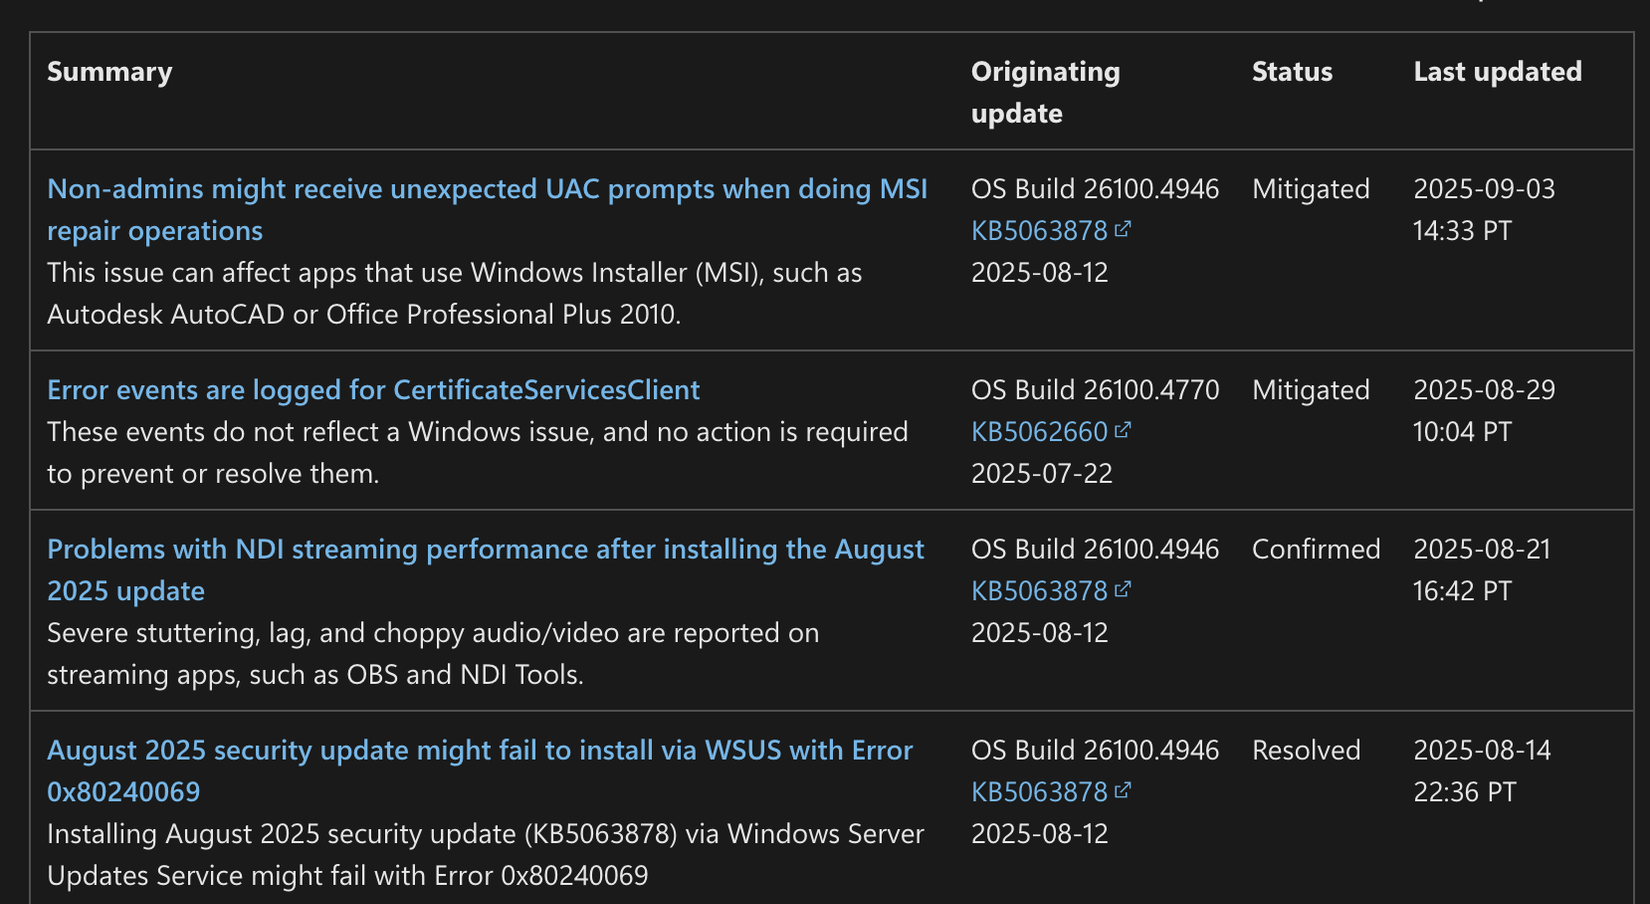Click external-link icon beside KB5063878 in WSUS row
Screen dimensions: 1650x904
point(1125,790)
